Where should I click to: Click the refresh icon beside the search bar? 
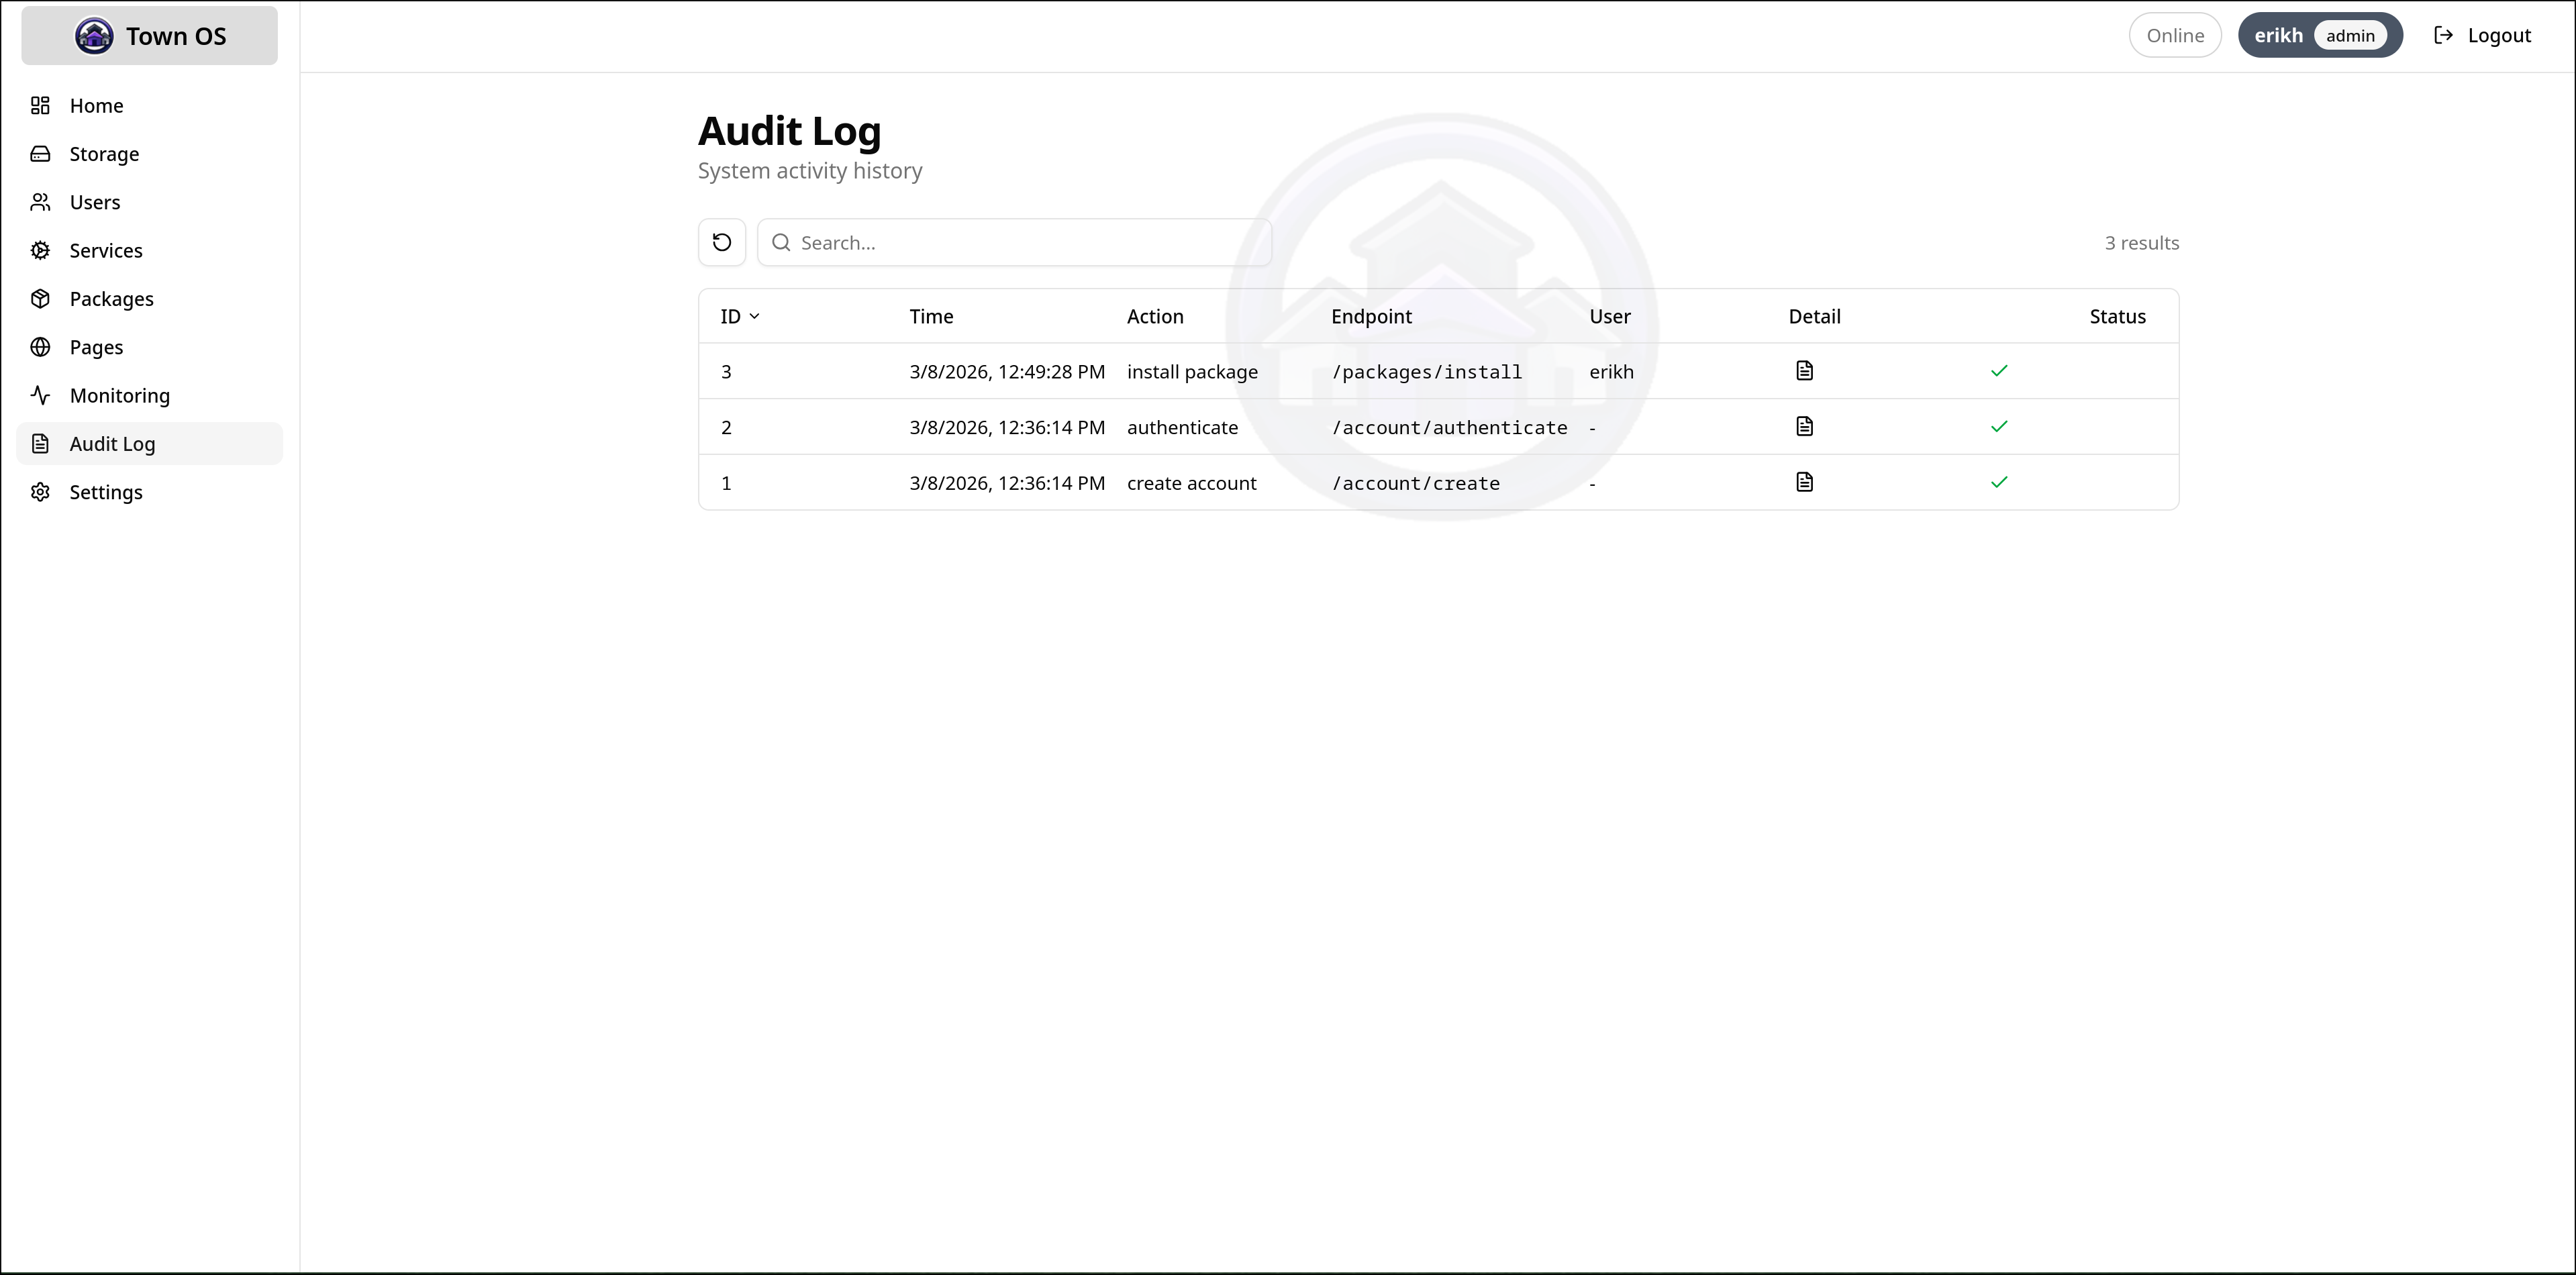[x=722, y=242]
